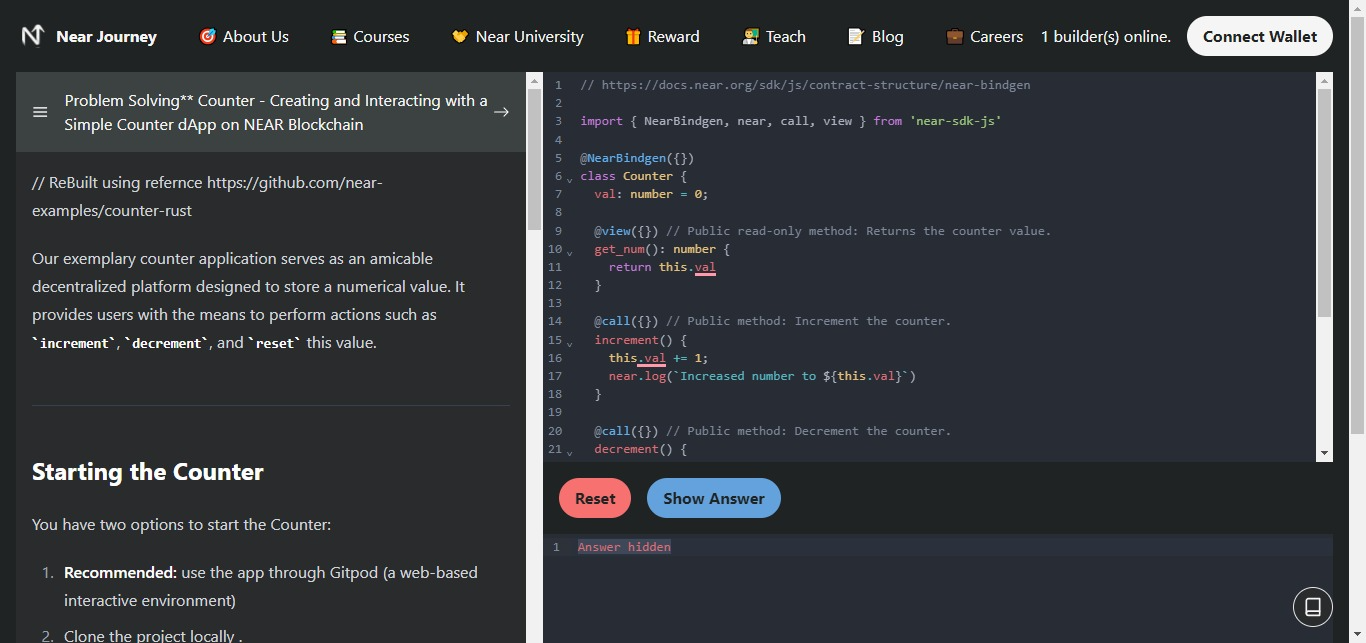Collapse the decrement method fold arrow
The width and height of the screenshot is (1366, 643).
pos(569,452)
